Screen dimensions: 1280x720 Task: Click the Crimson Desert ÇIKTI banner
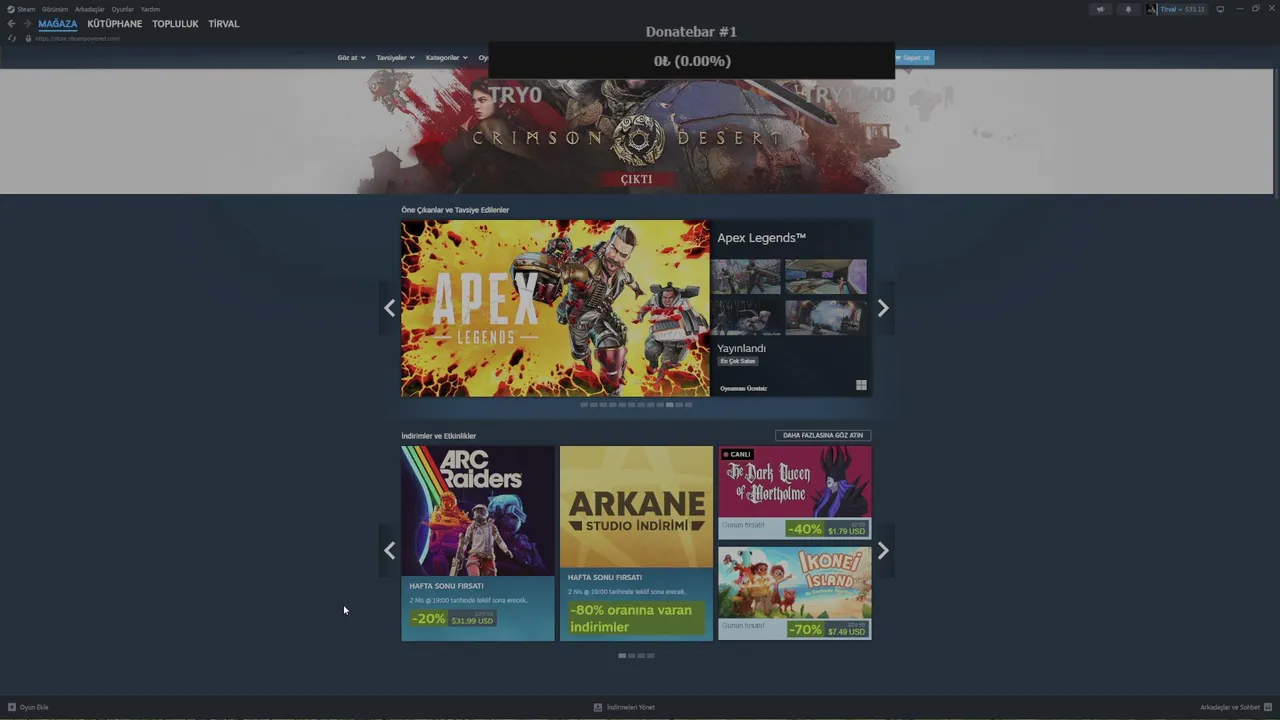pos(636,131)
